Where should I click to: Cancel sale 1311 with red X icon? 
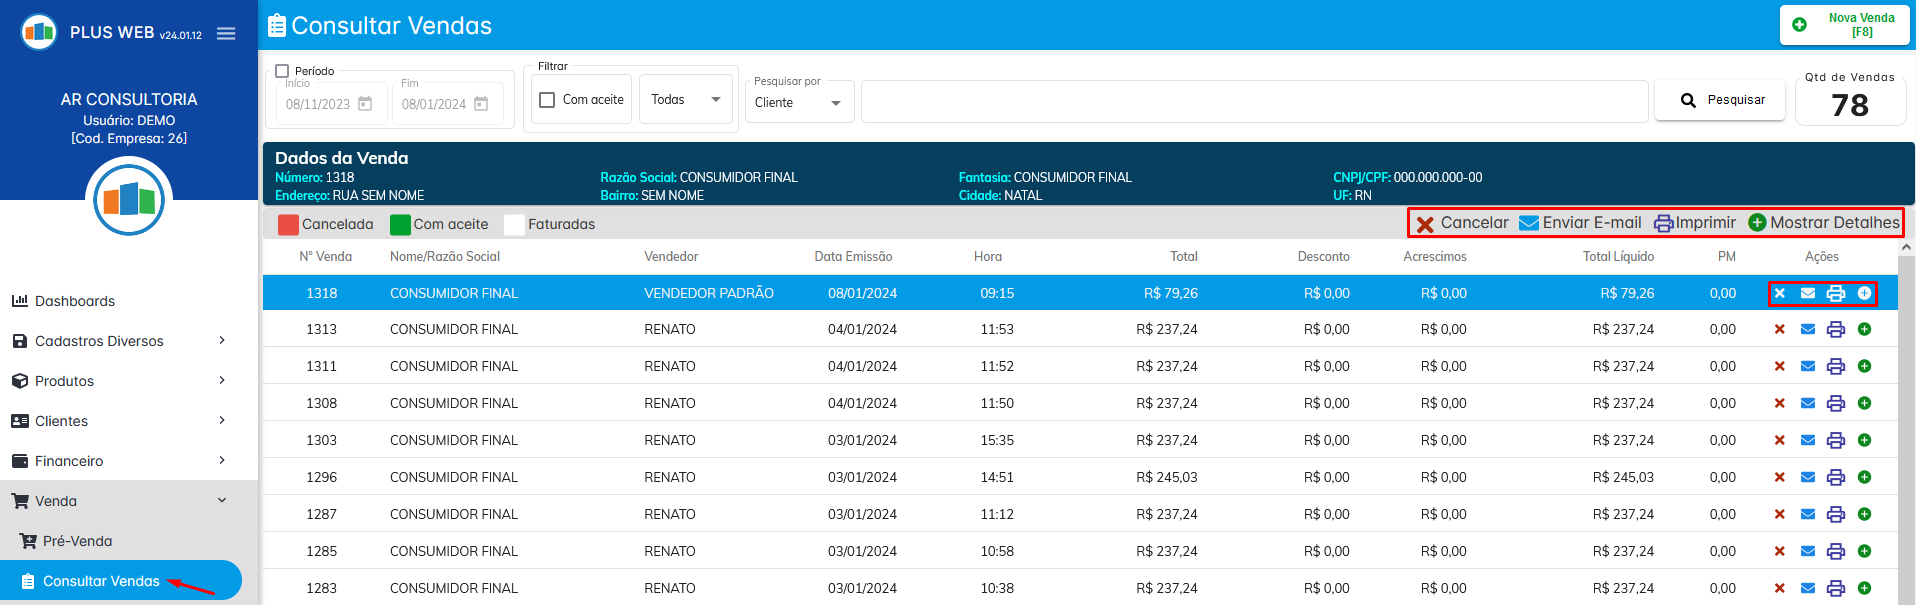1779,366
